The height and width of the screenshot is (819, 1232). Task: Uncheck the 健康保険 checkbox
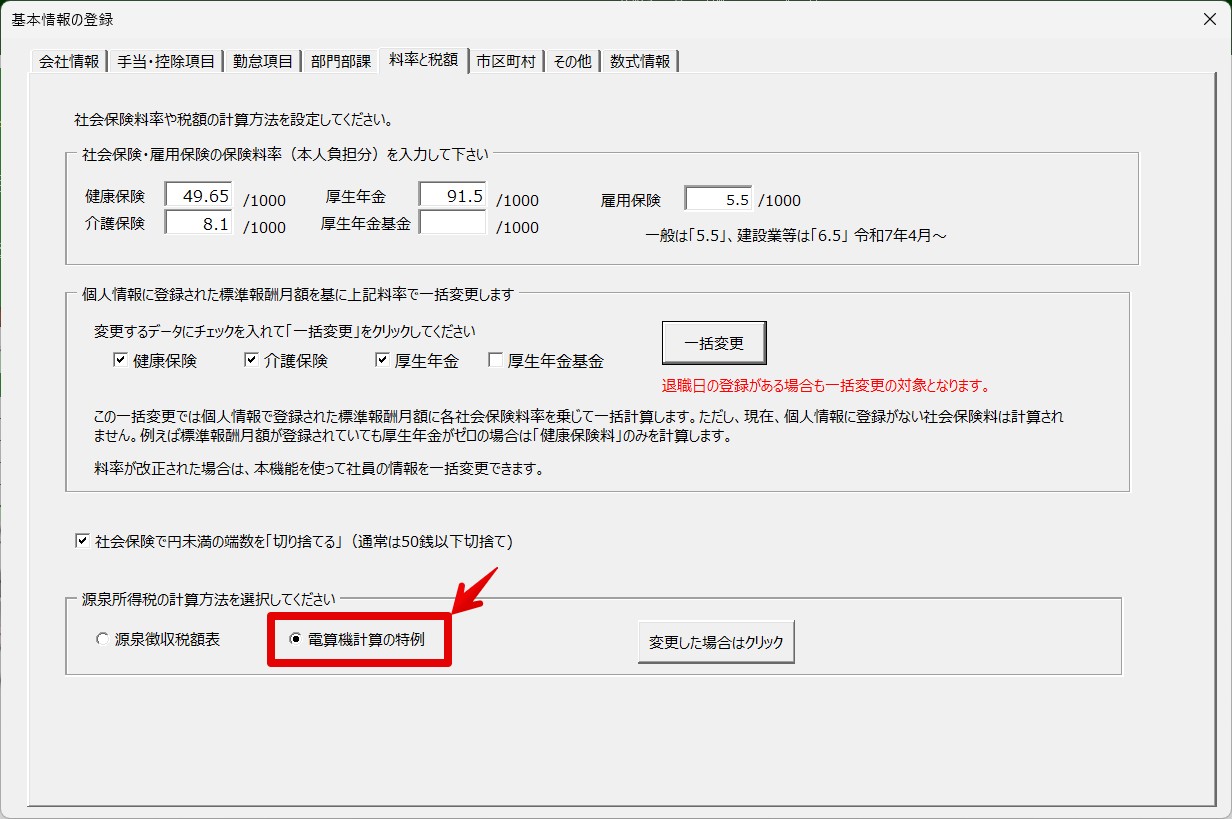pyautogui.click(x=120, y=361)
